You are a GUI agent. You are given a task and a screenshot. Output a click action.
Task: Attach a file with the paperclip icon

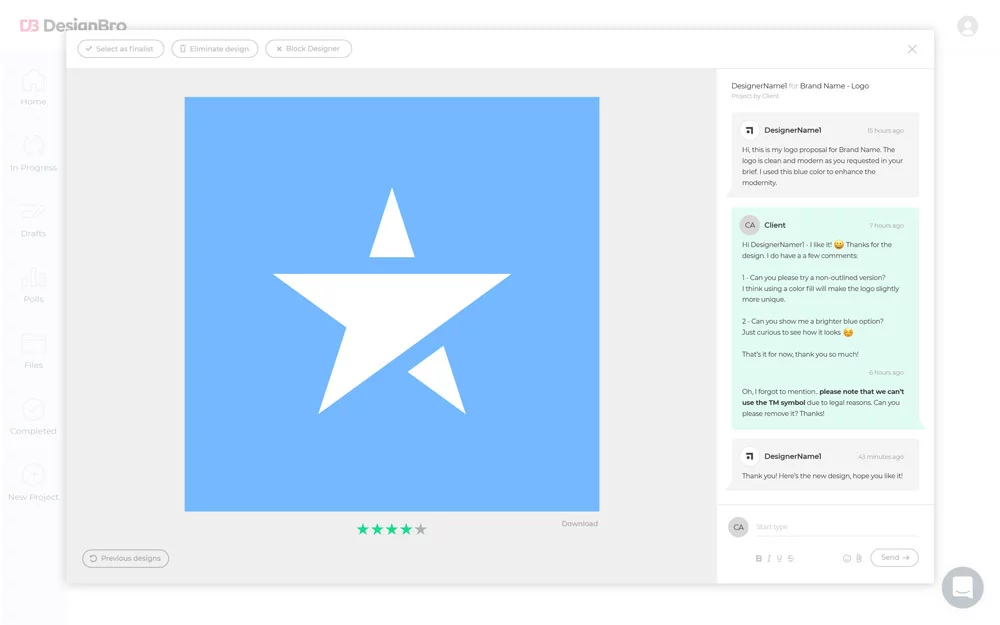(x=859, y=558)
